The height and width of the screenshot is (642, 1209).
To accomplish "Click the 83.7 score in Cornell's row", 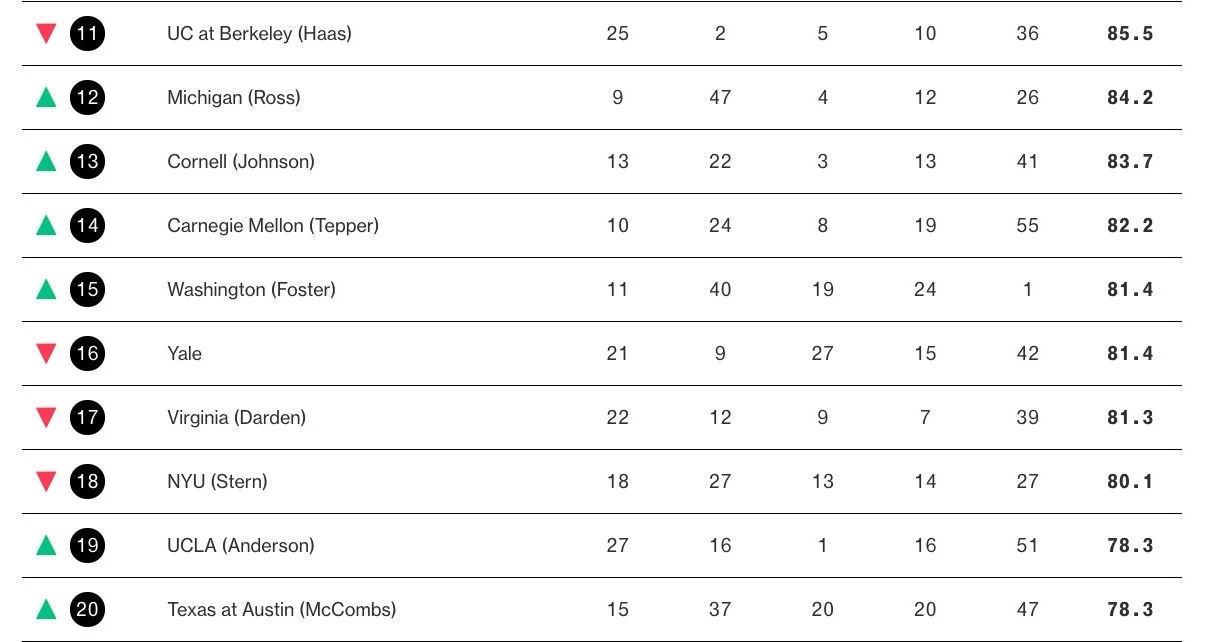I will tap(1129, 161).
